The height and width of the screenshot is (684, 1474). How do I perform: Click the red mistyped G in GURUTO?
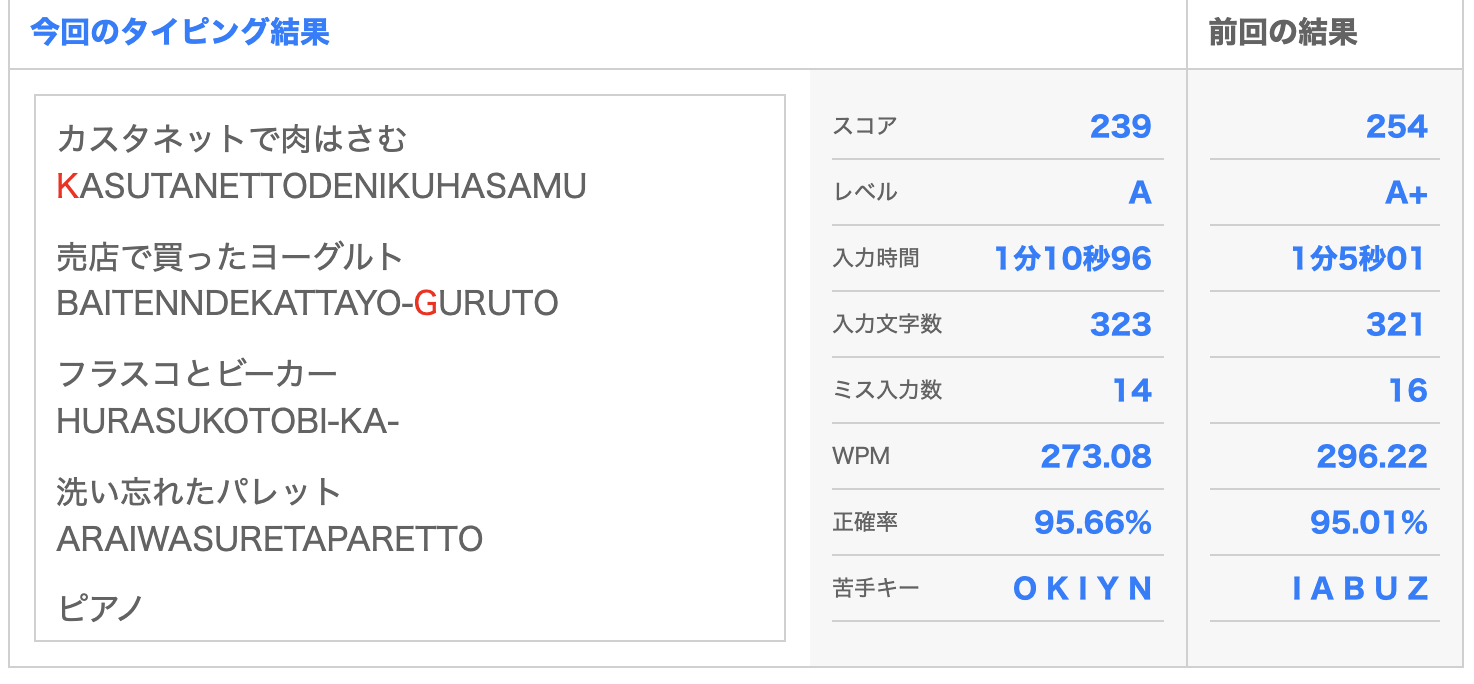[x=425, y=303]
